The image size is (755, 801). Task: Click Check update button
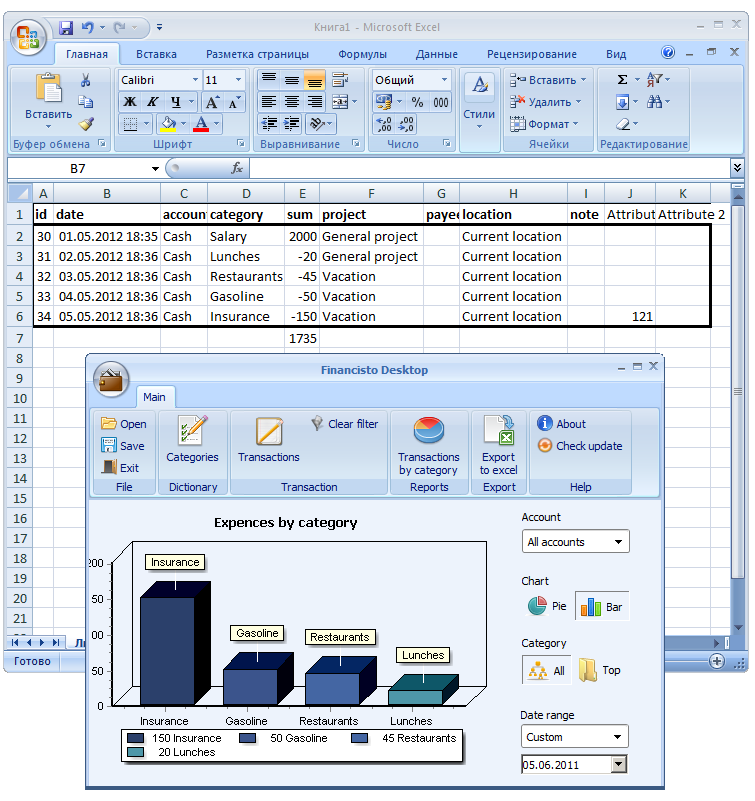[x=580, y=446]
